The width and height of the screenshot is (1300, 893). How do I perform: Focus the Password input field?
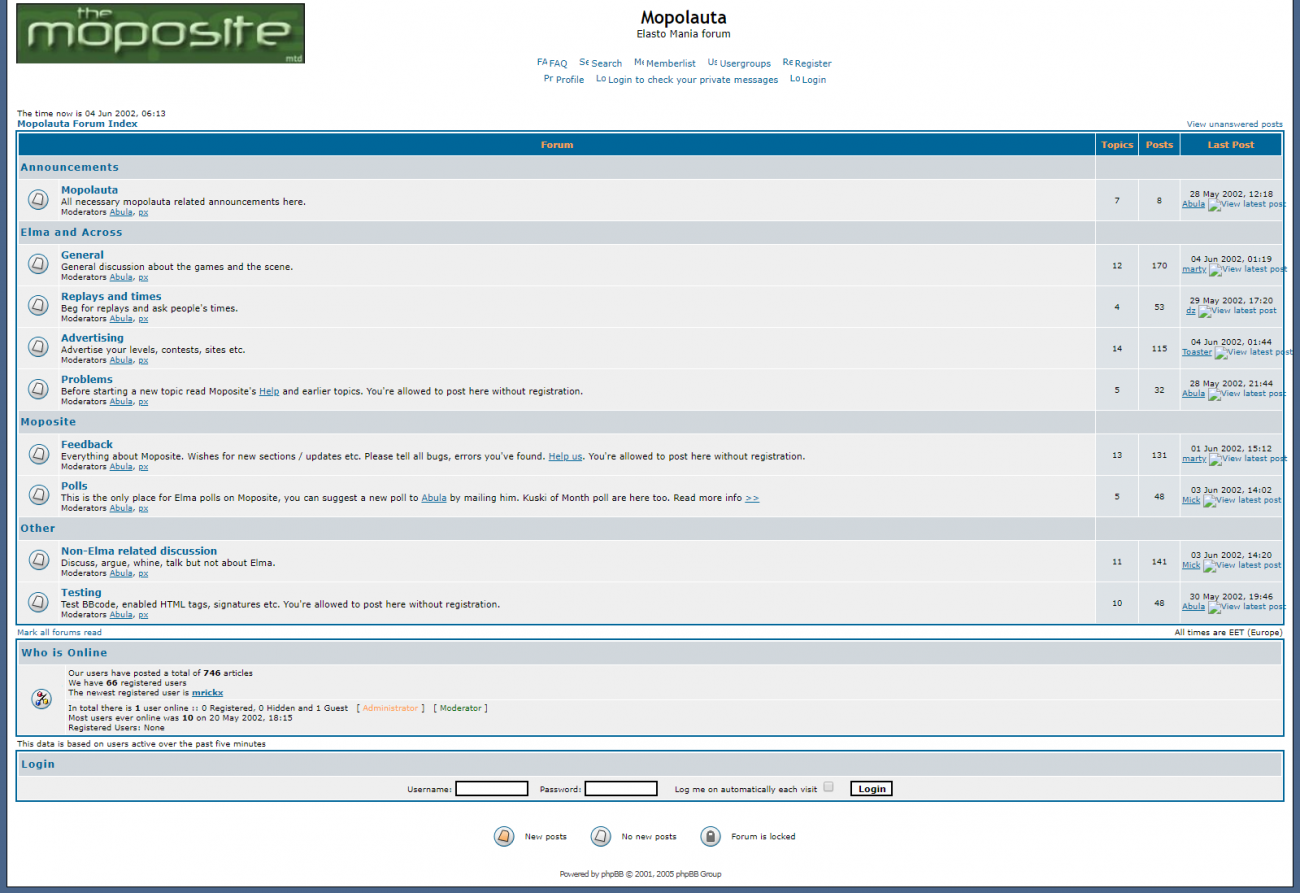tap(620, 789)
